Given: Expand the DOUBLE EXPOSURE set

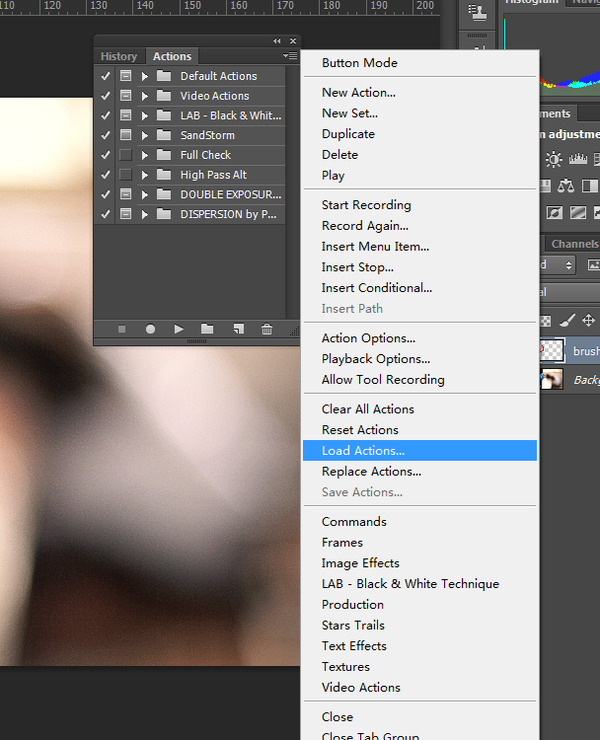Looking at the screenshot, I should click(144, 194).
